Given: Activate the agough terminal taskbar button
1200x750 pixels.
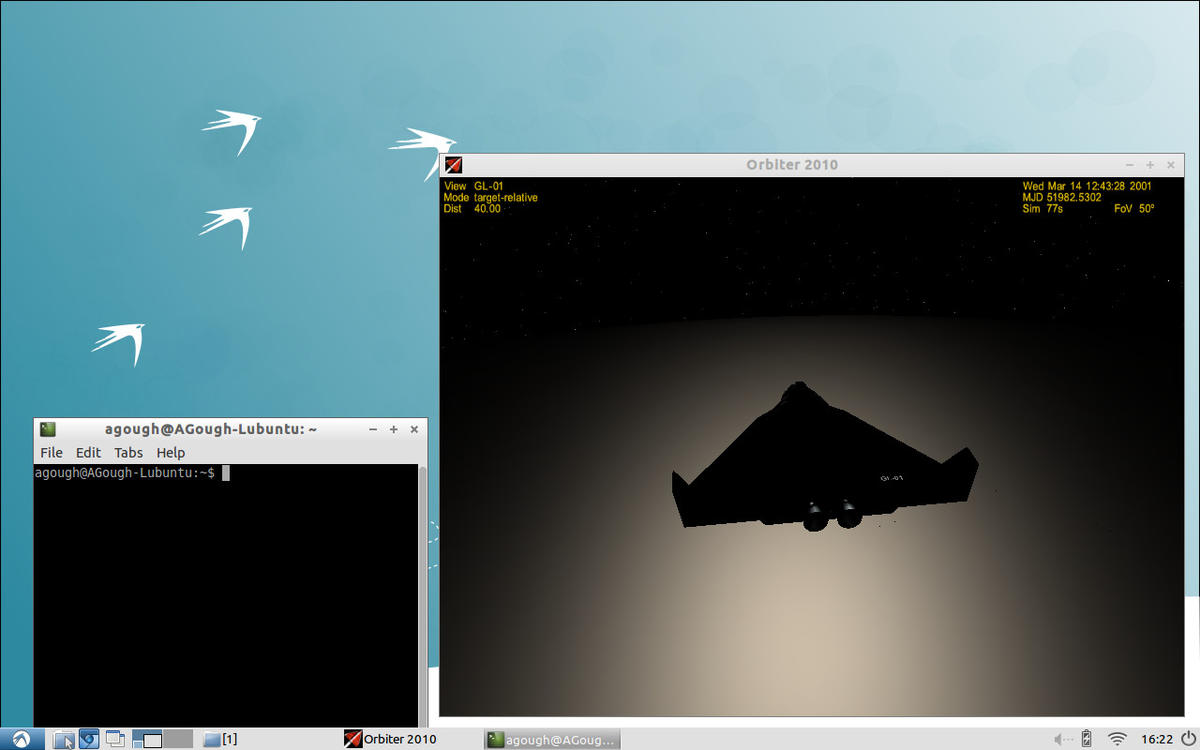Looking at the screenshot, I should coord(552,739).
